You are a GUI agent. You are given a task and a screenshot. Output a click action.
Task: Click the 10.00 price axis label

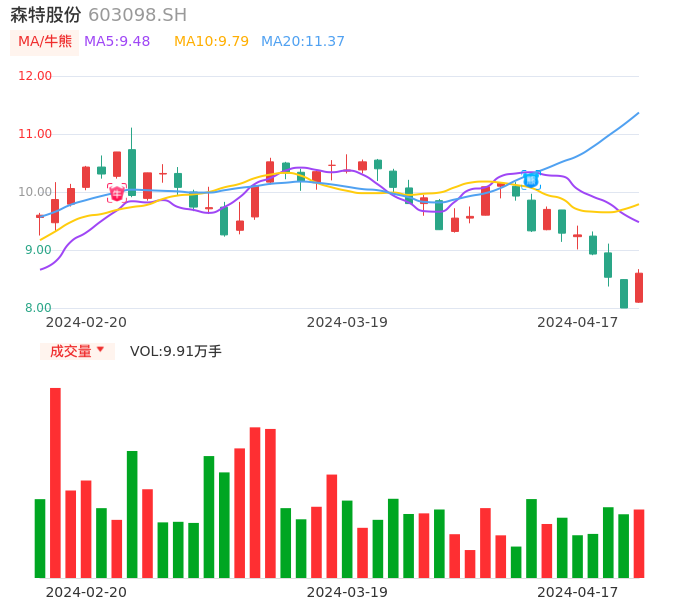(x=35, y=192)
